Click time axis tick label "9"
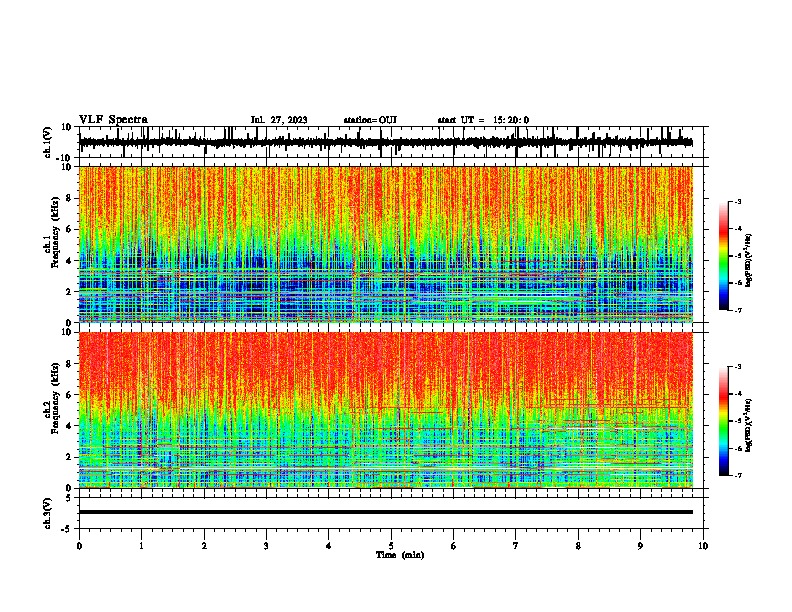 click(x=640, y=546)
